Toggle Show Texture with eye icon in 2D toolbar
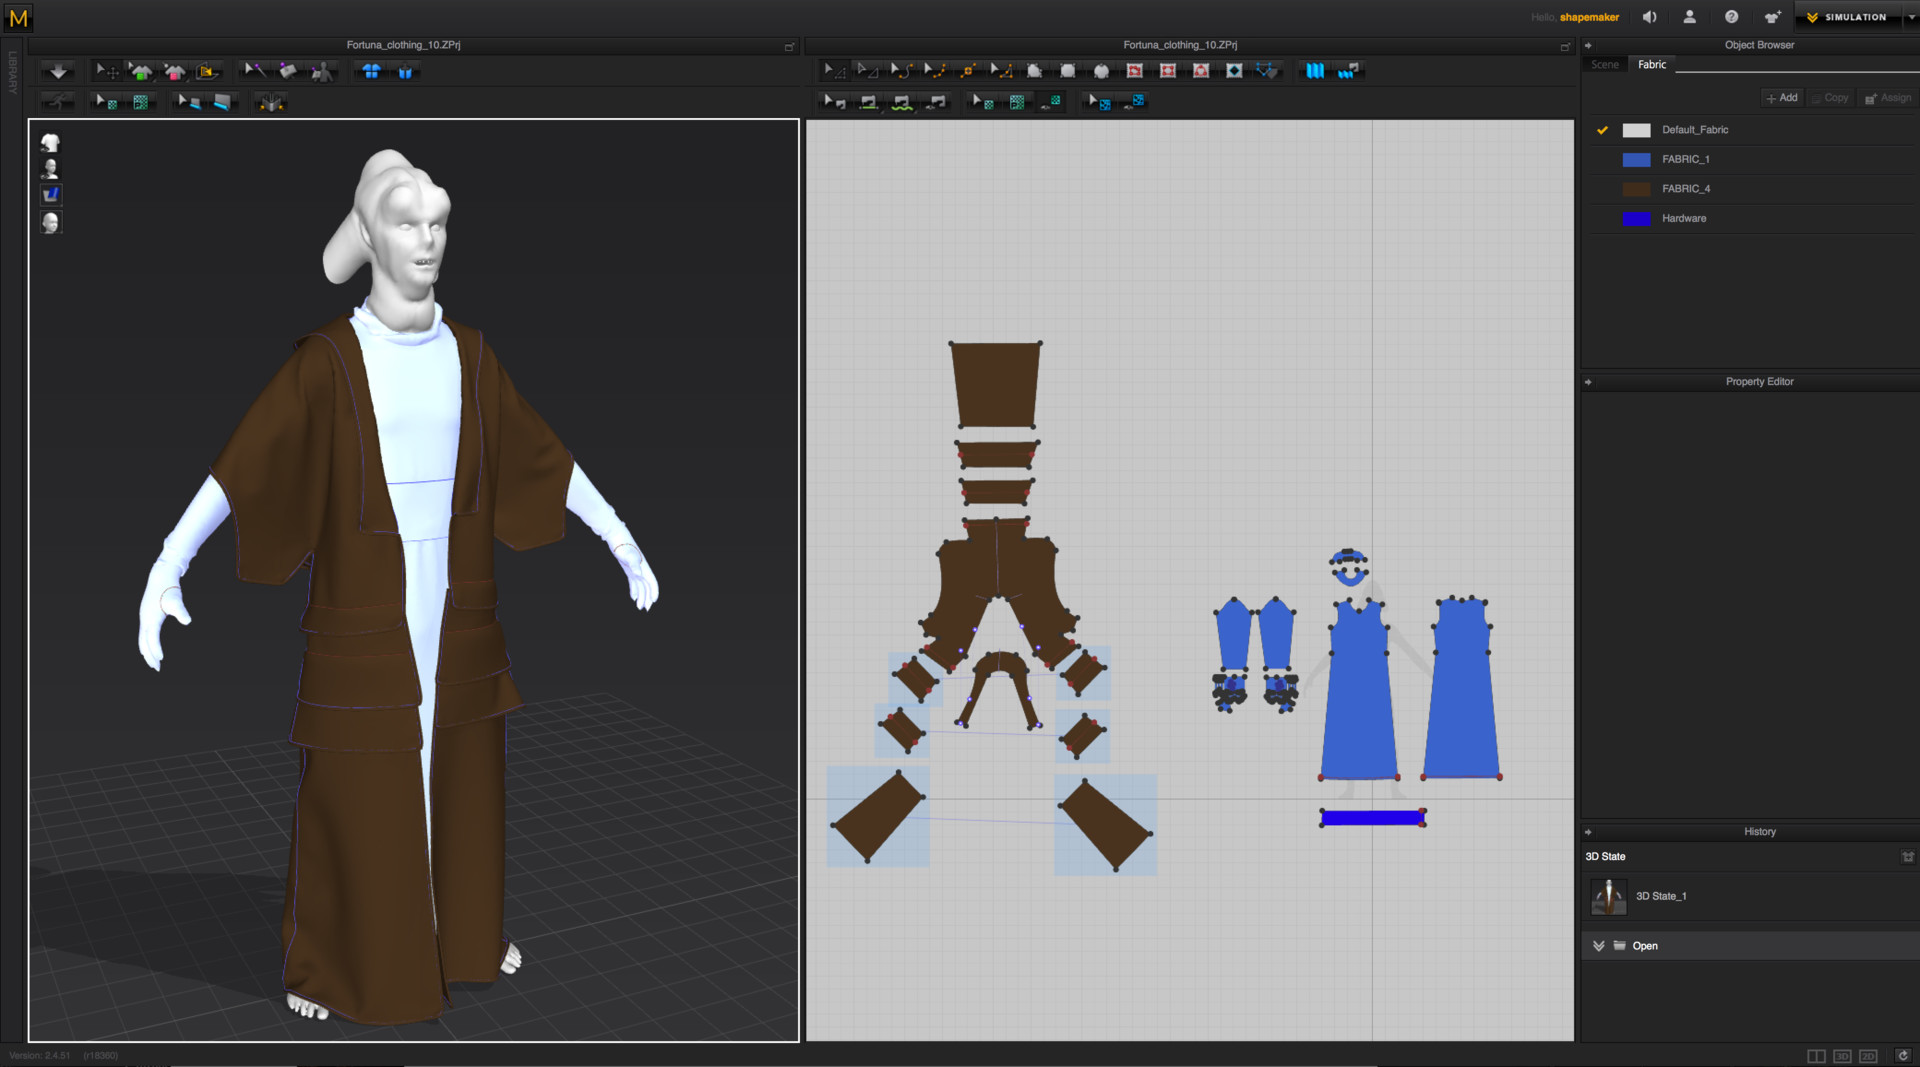Screen dimensions: 1920x1067 (x=1050, y=101)
